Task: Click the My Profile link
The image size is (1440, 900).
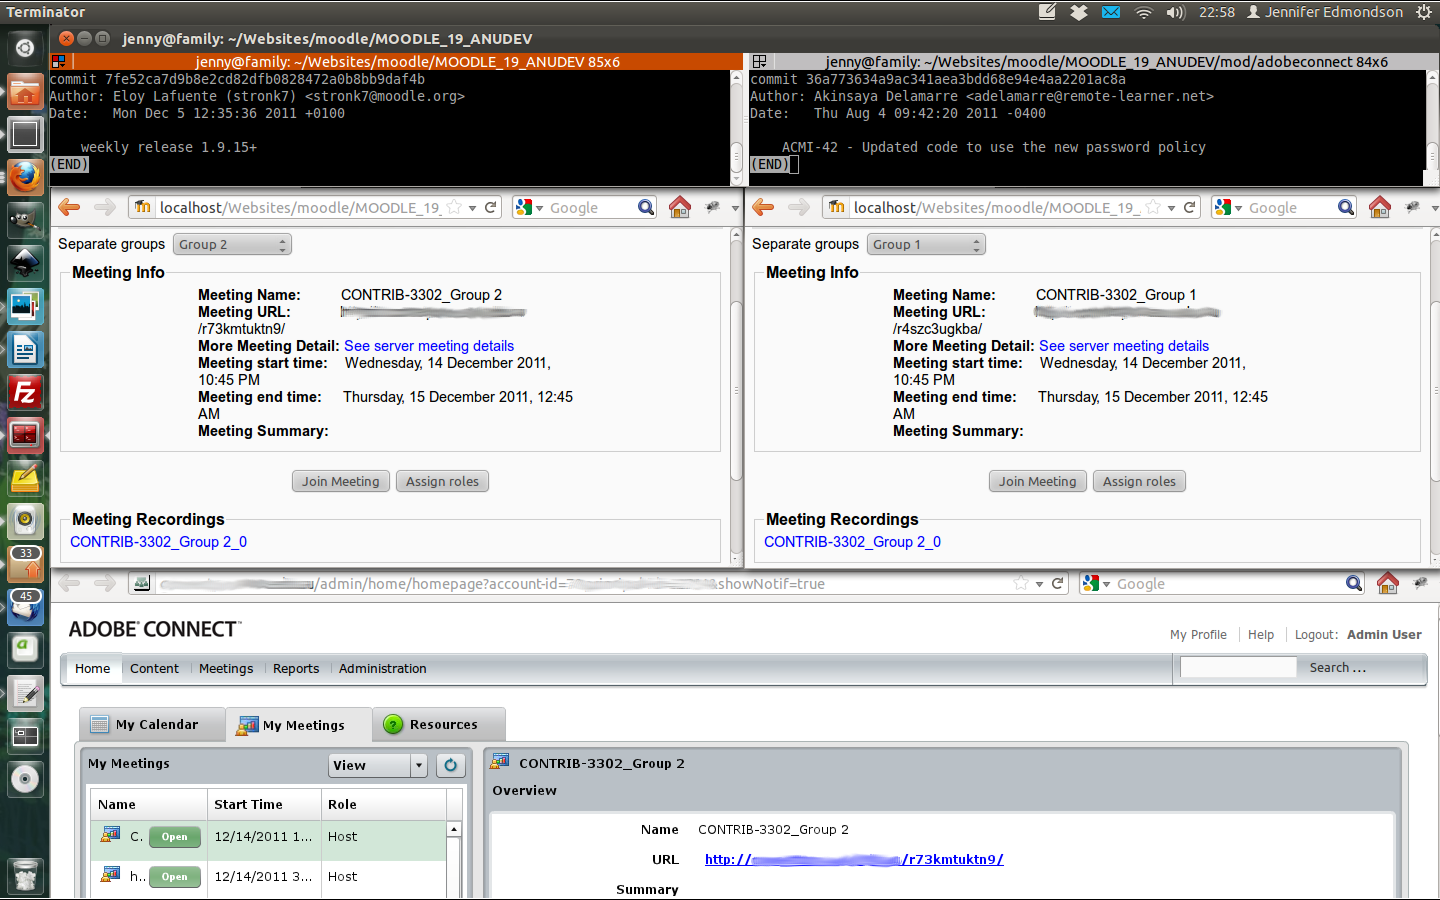Action: click(1198, 634)
